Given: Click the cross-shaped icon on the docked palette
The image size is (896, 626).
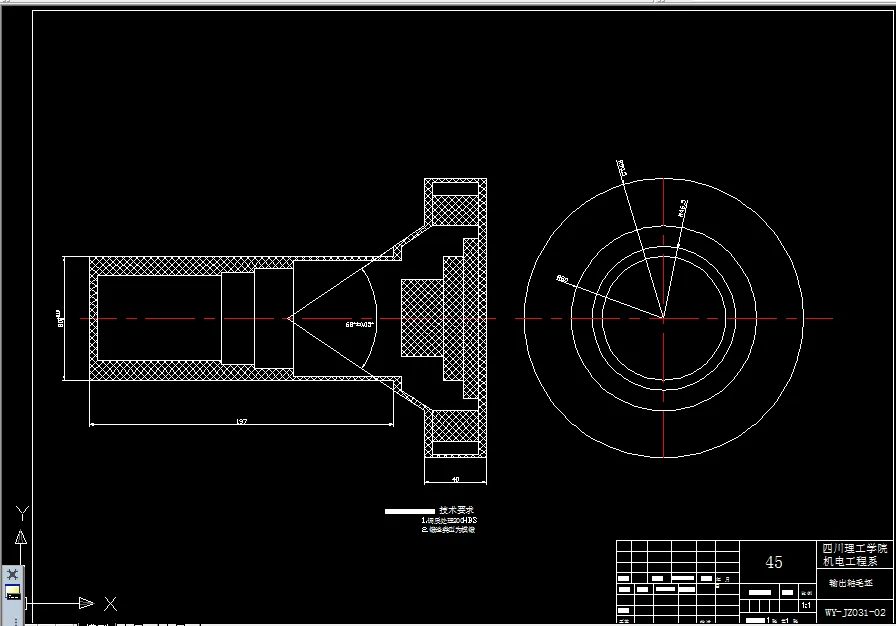Looking at the screenshot, I should click(x=13, y=574).
